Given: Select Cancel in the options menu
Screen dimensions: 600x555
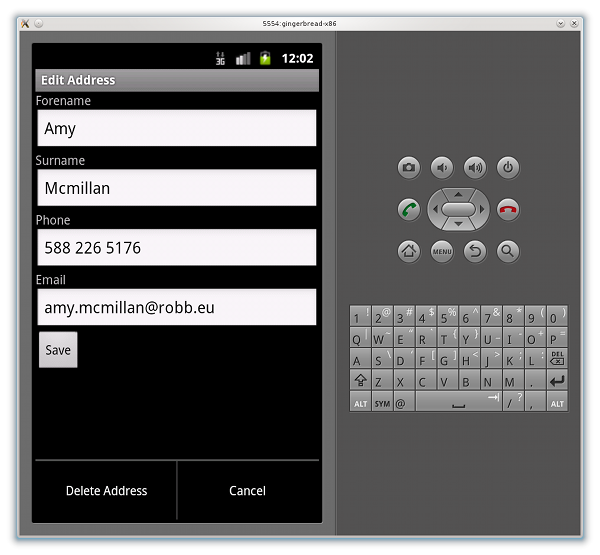Looking at the screenshot, I should click(248, 491).
